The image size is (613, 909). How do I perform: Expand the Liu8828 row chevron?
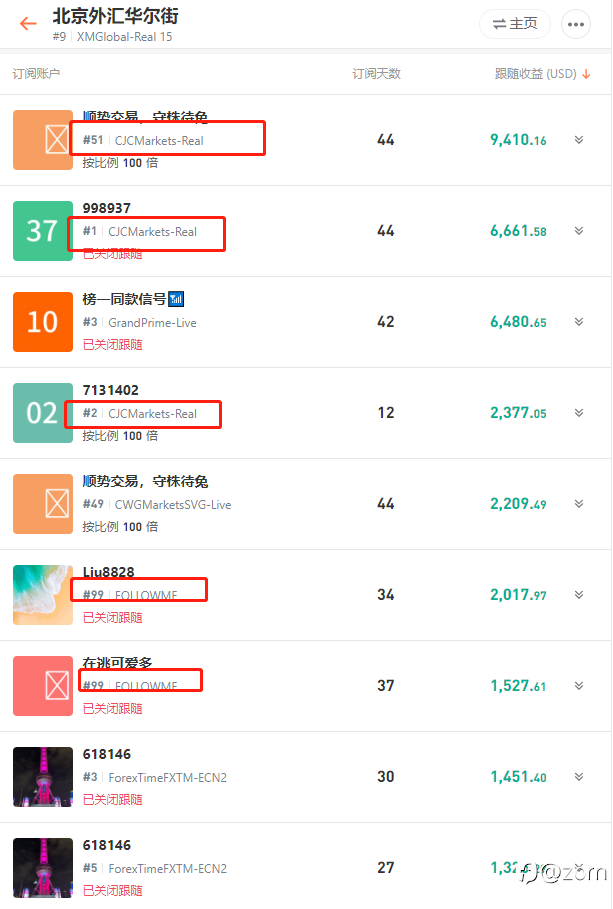578,595
